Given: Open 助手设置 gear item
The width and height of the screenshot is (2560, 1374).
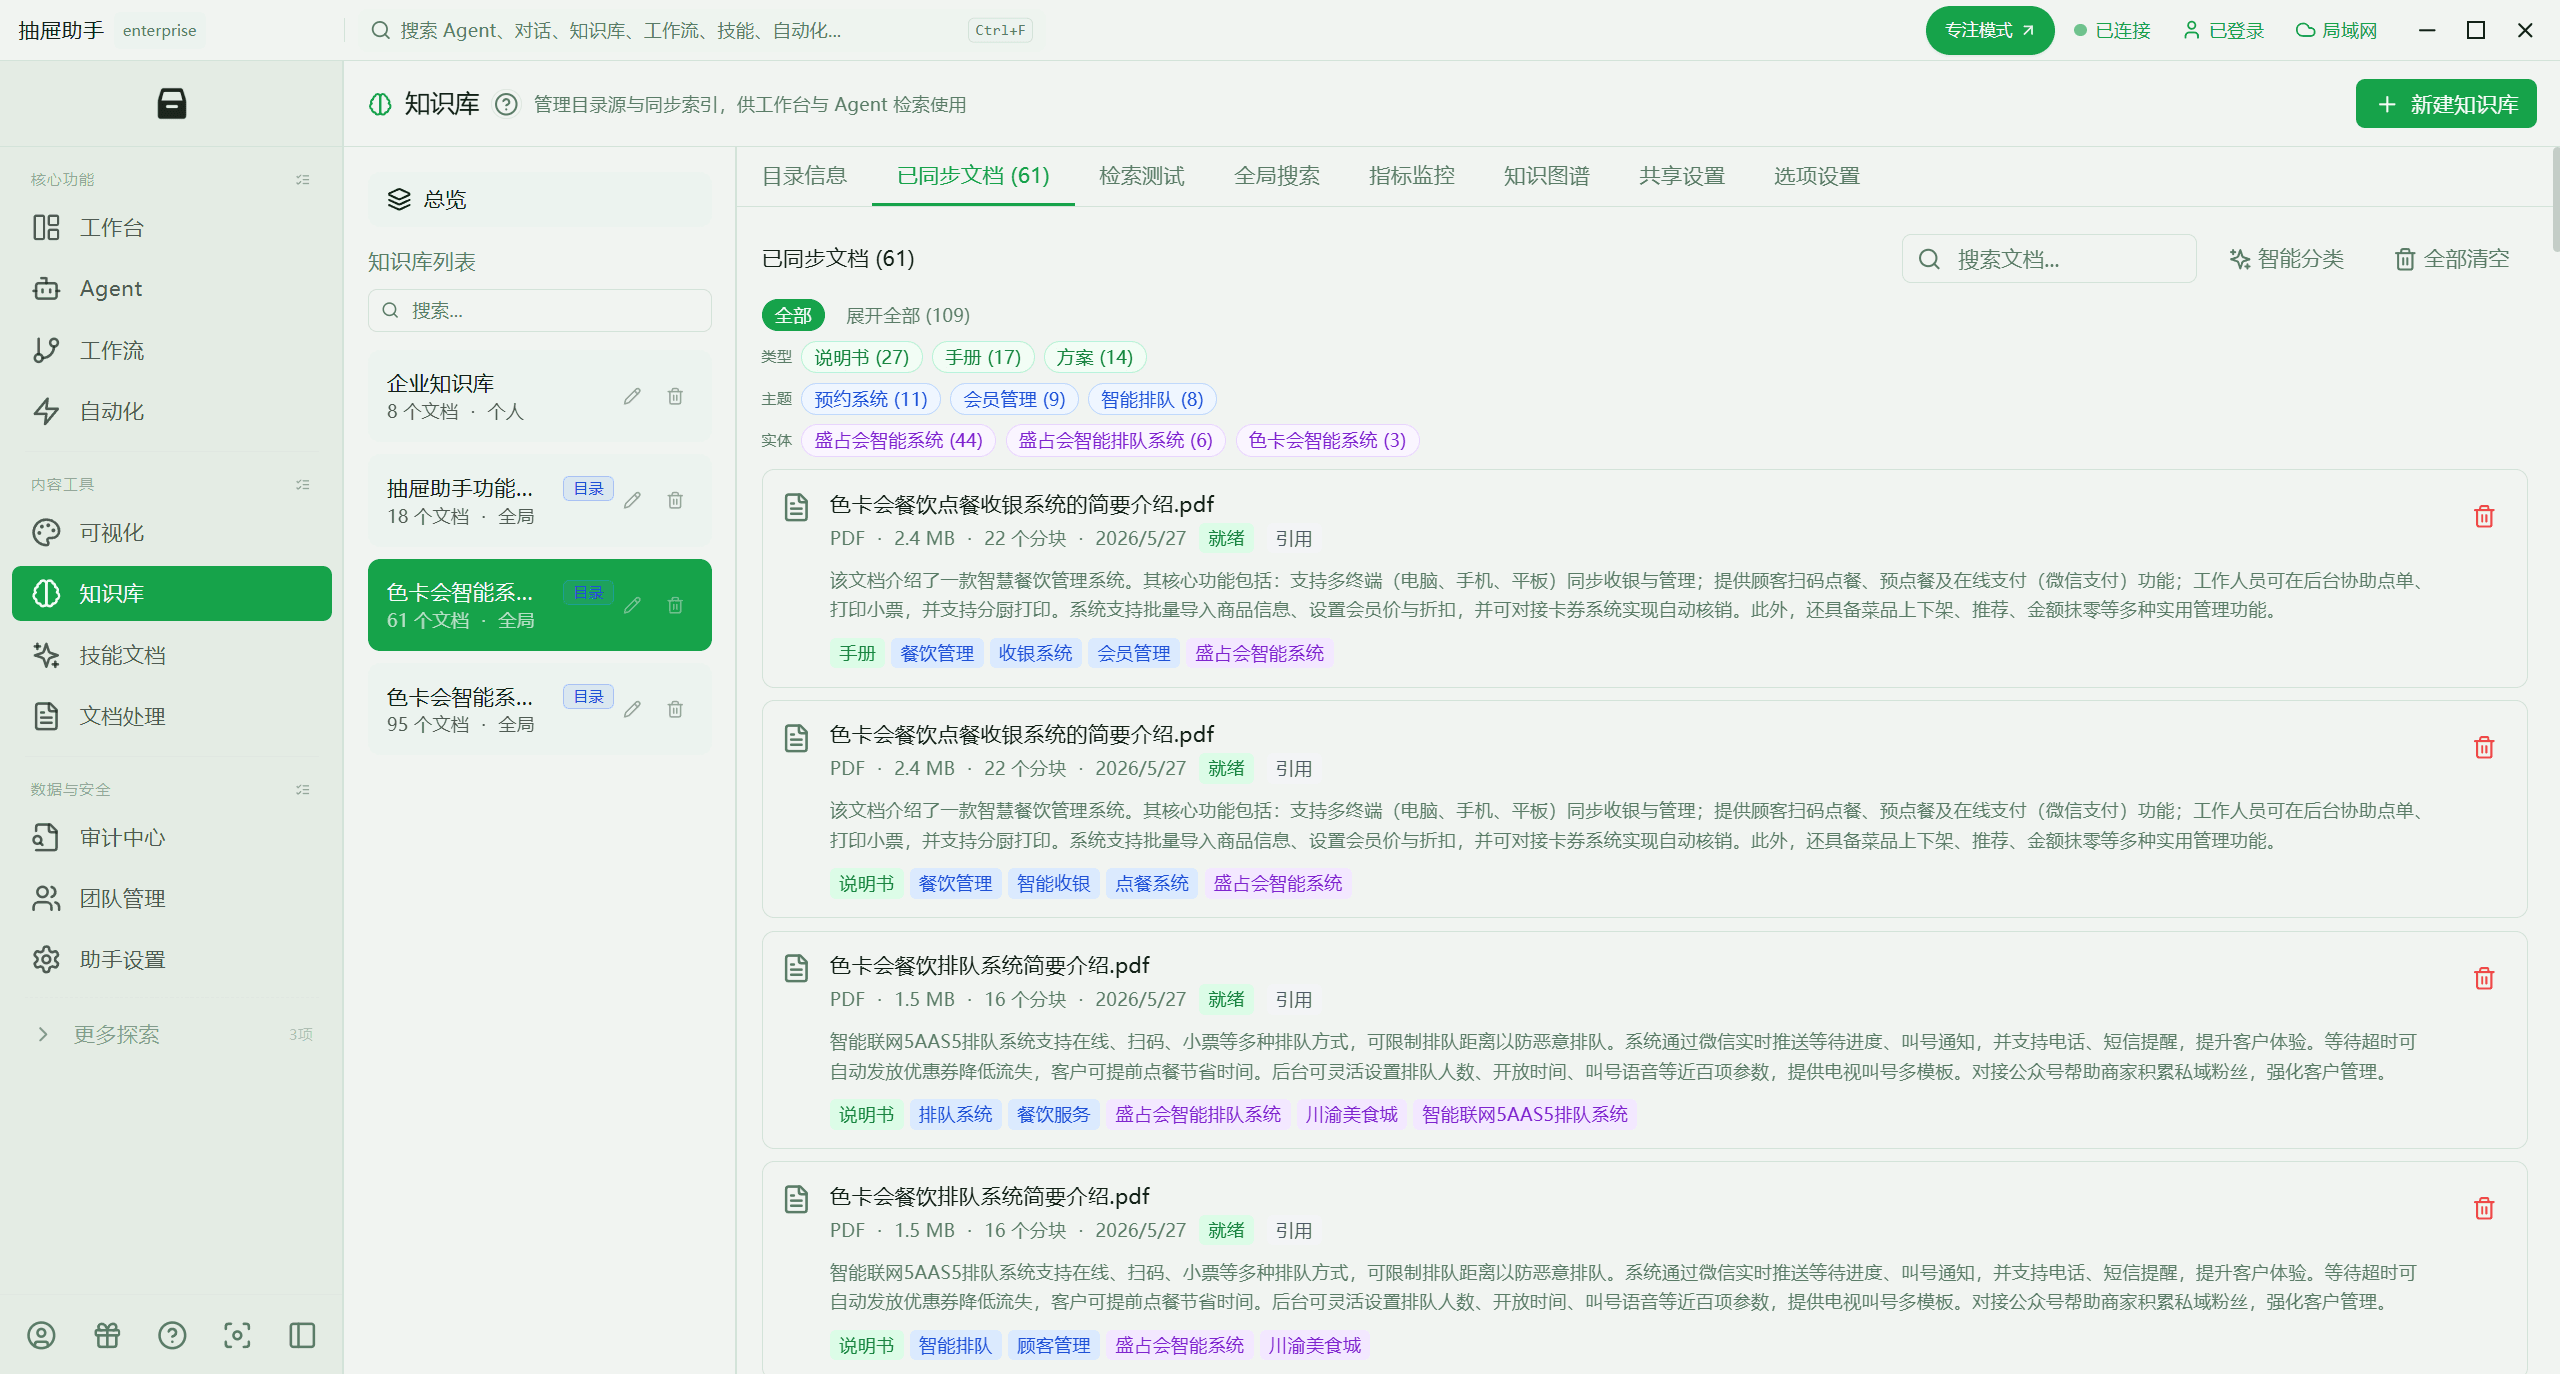Looking at the screenshot, I should (172, 960).
